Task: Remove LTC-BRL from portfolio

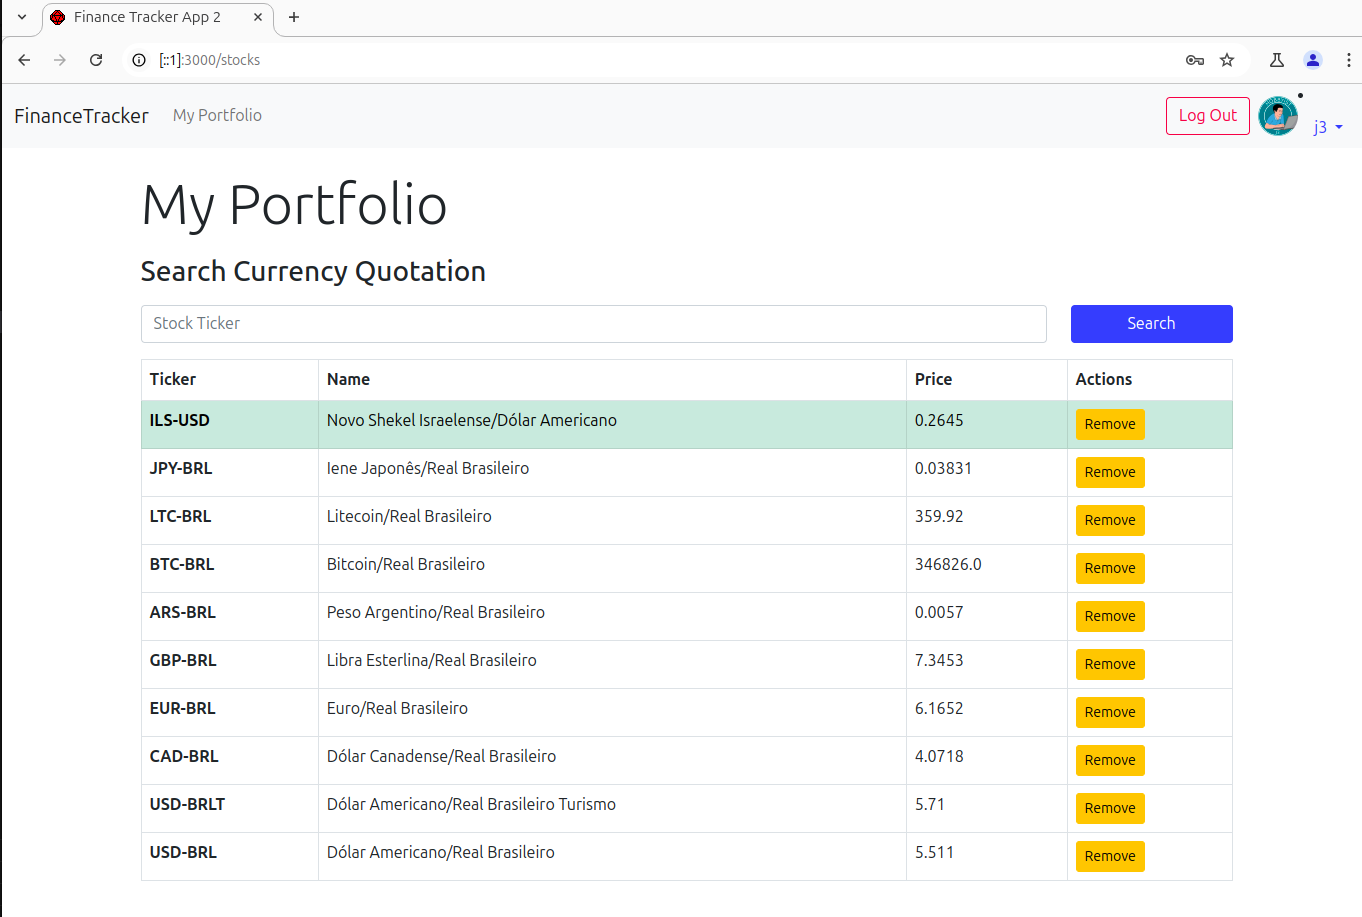Action: [1110, 520]
